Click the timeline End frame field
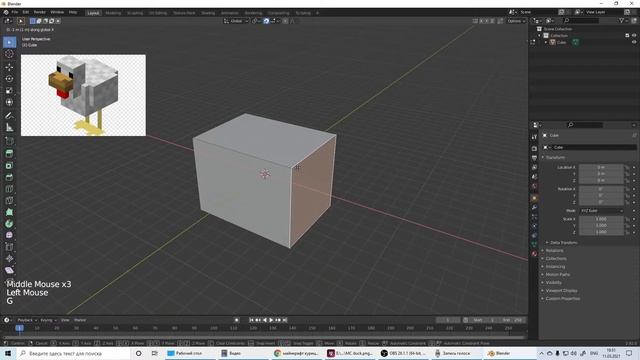The image size is (640, 360). click(x=512, y=320)
